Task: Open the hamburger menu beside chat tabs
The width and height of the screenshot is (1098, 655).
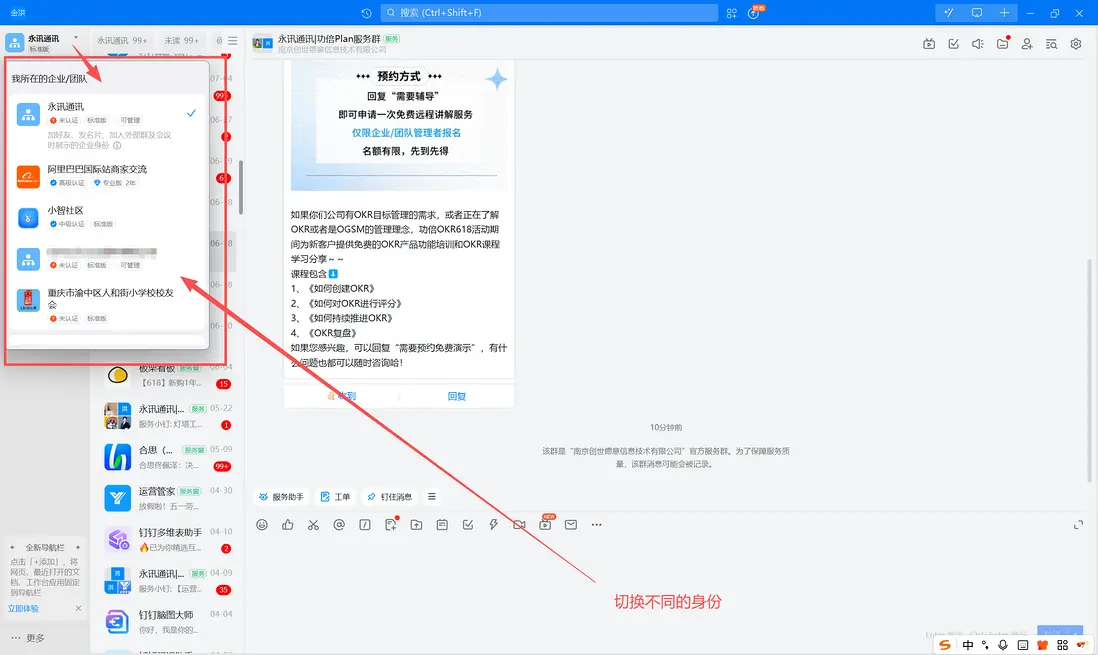Action: pos(232,41)
